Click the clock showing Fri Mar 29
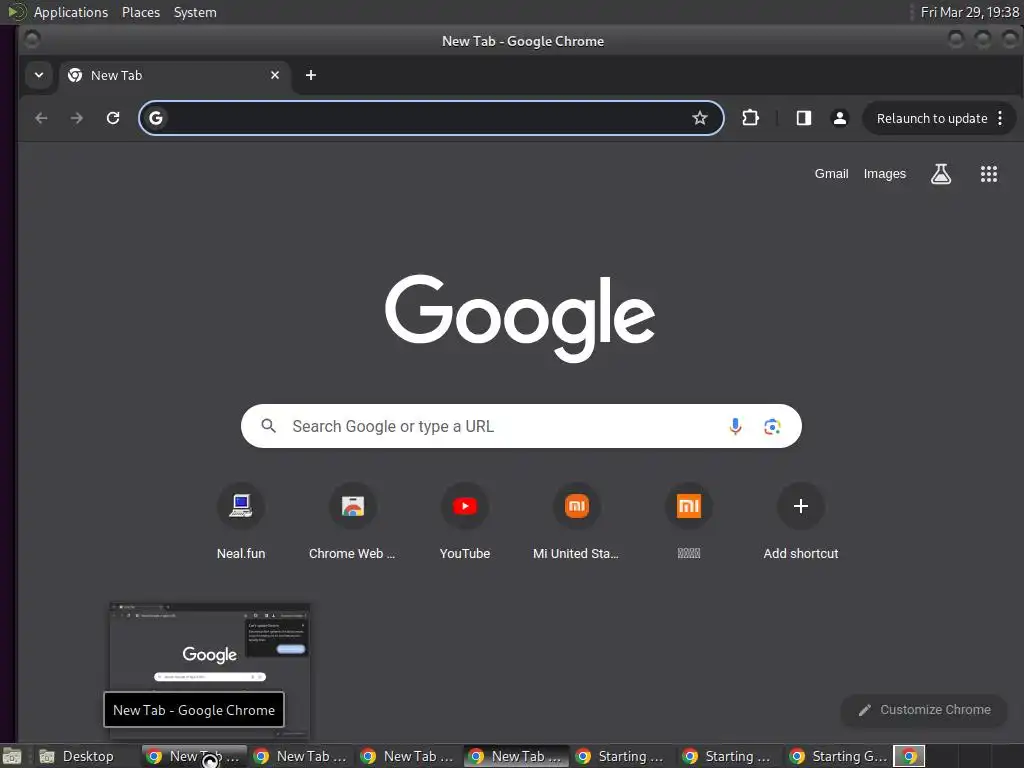The width and height of the screenshot is (1024, 768). 969,12
